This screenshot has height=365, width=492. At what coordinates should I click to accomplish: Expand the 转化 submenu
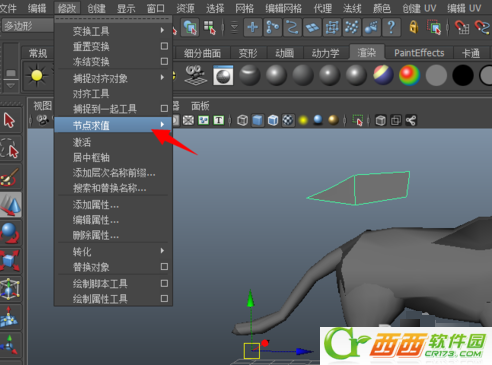113,251
